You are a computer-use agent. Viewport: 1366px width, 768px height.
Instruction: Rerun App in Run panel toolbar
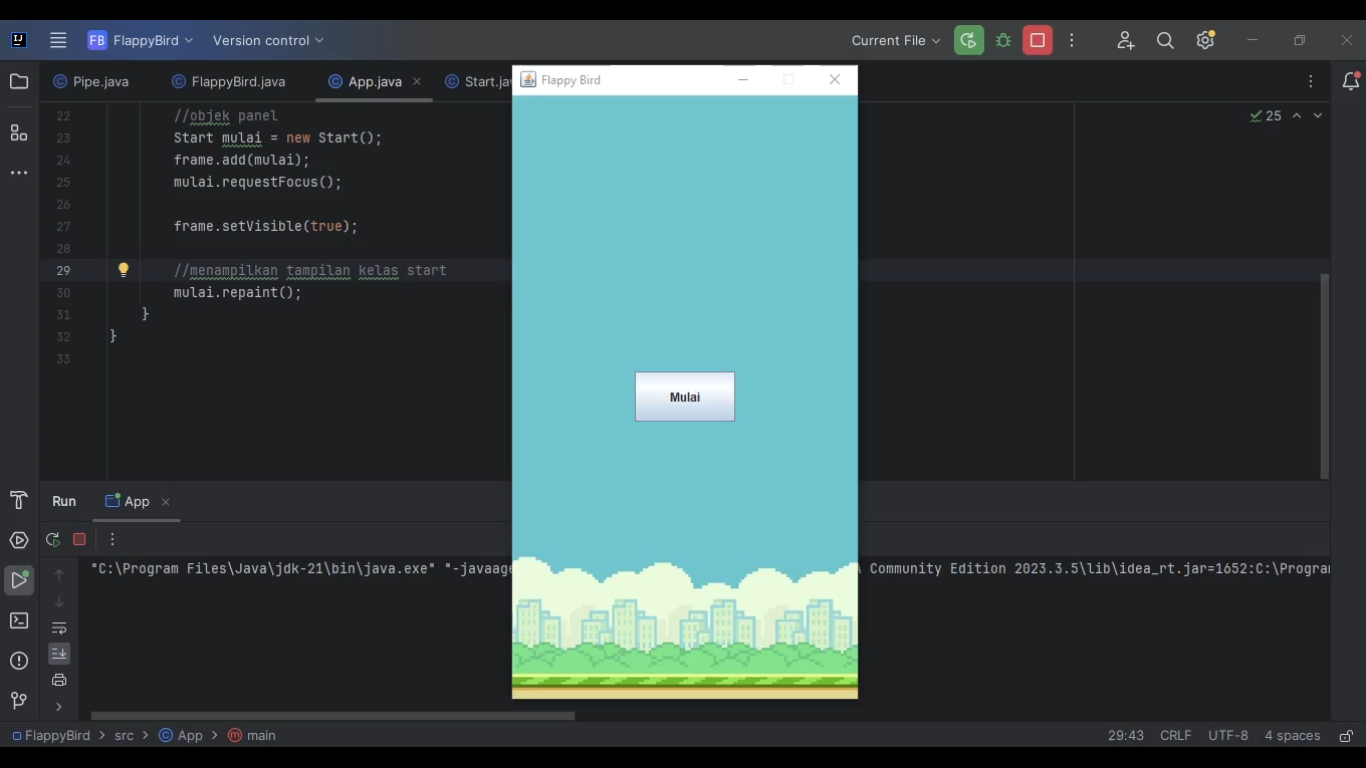(53, 539)
